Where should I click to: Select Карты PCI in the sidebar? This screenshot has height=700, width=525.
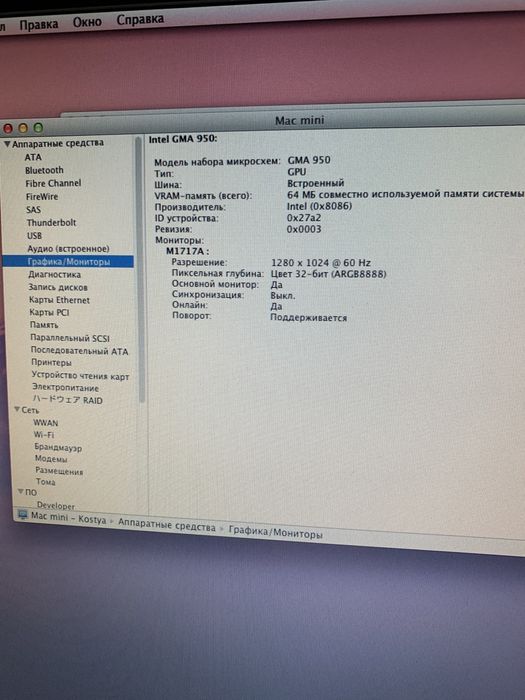point(49,312)
